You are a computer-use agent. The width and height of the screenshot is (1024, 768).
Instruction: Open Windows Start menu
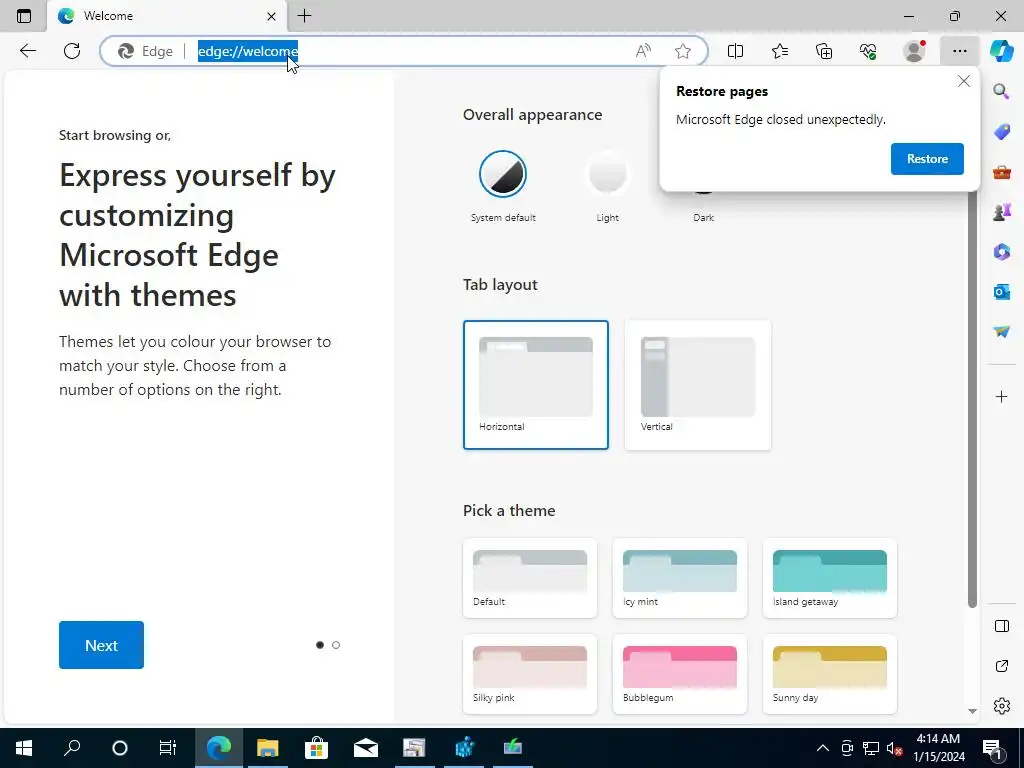24,747
